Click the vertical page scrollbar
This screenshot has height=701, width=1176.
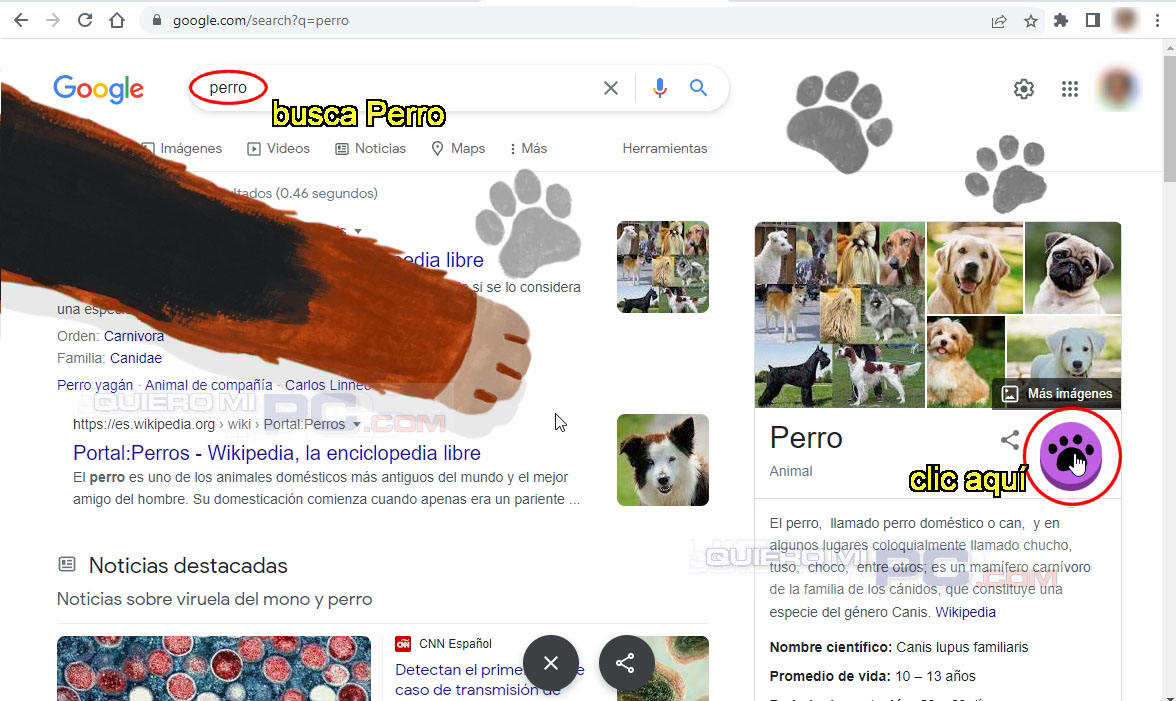(1169, 116)
